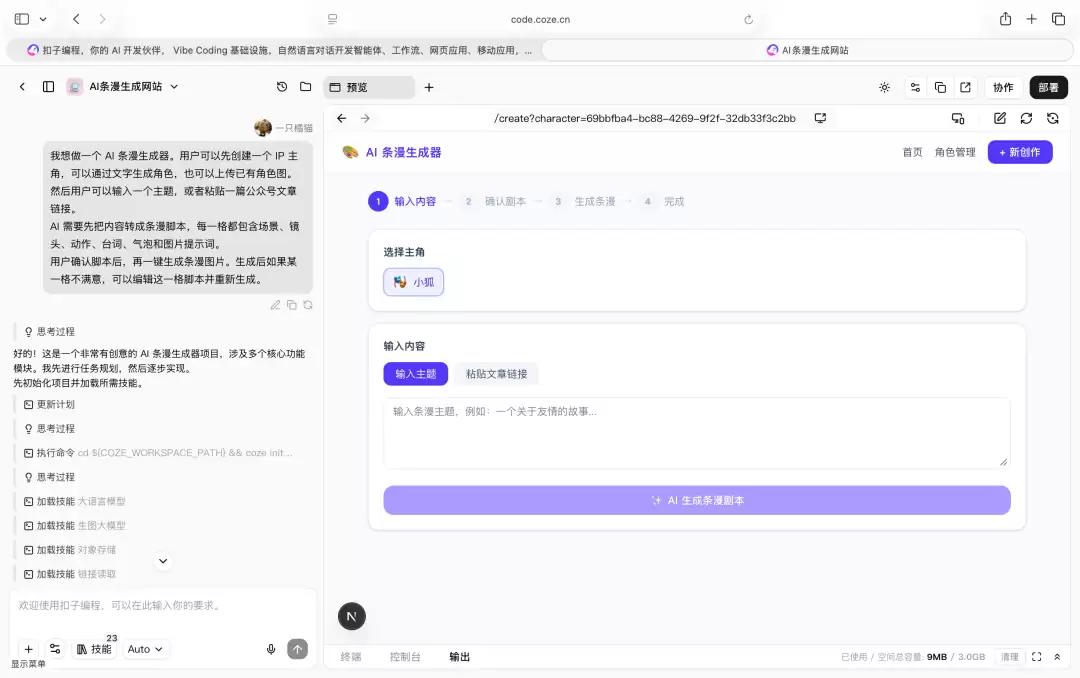Open preview in external window icon

[965, 88]
